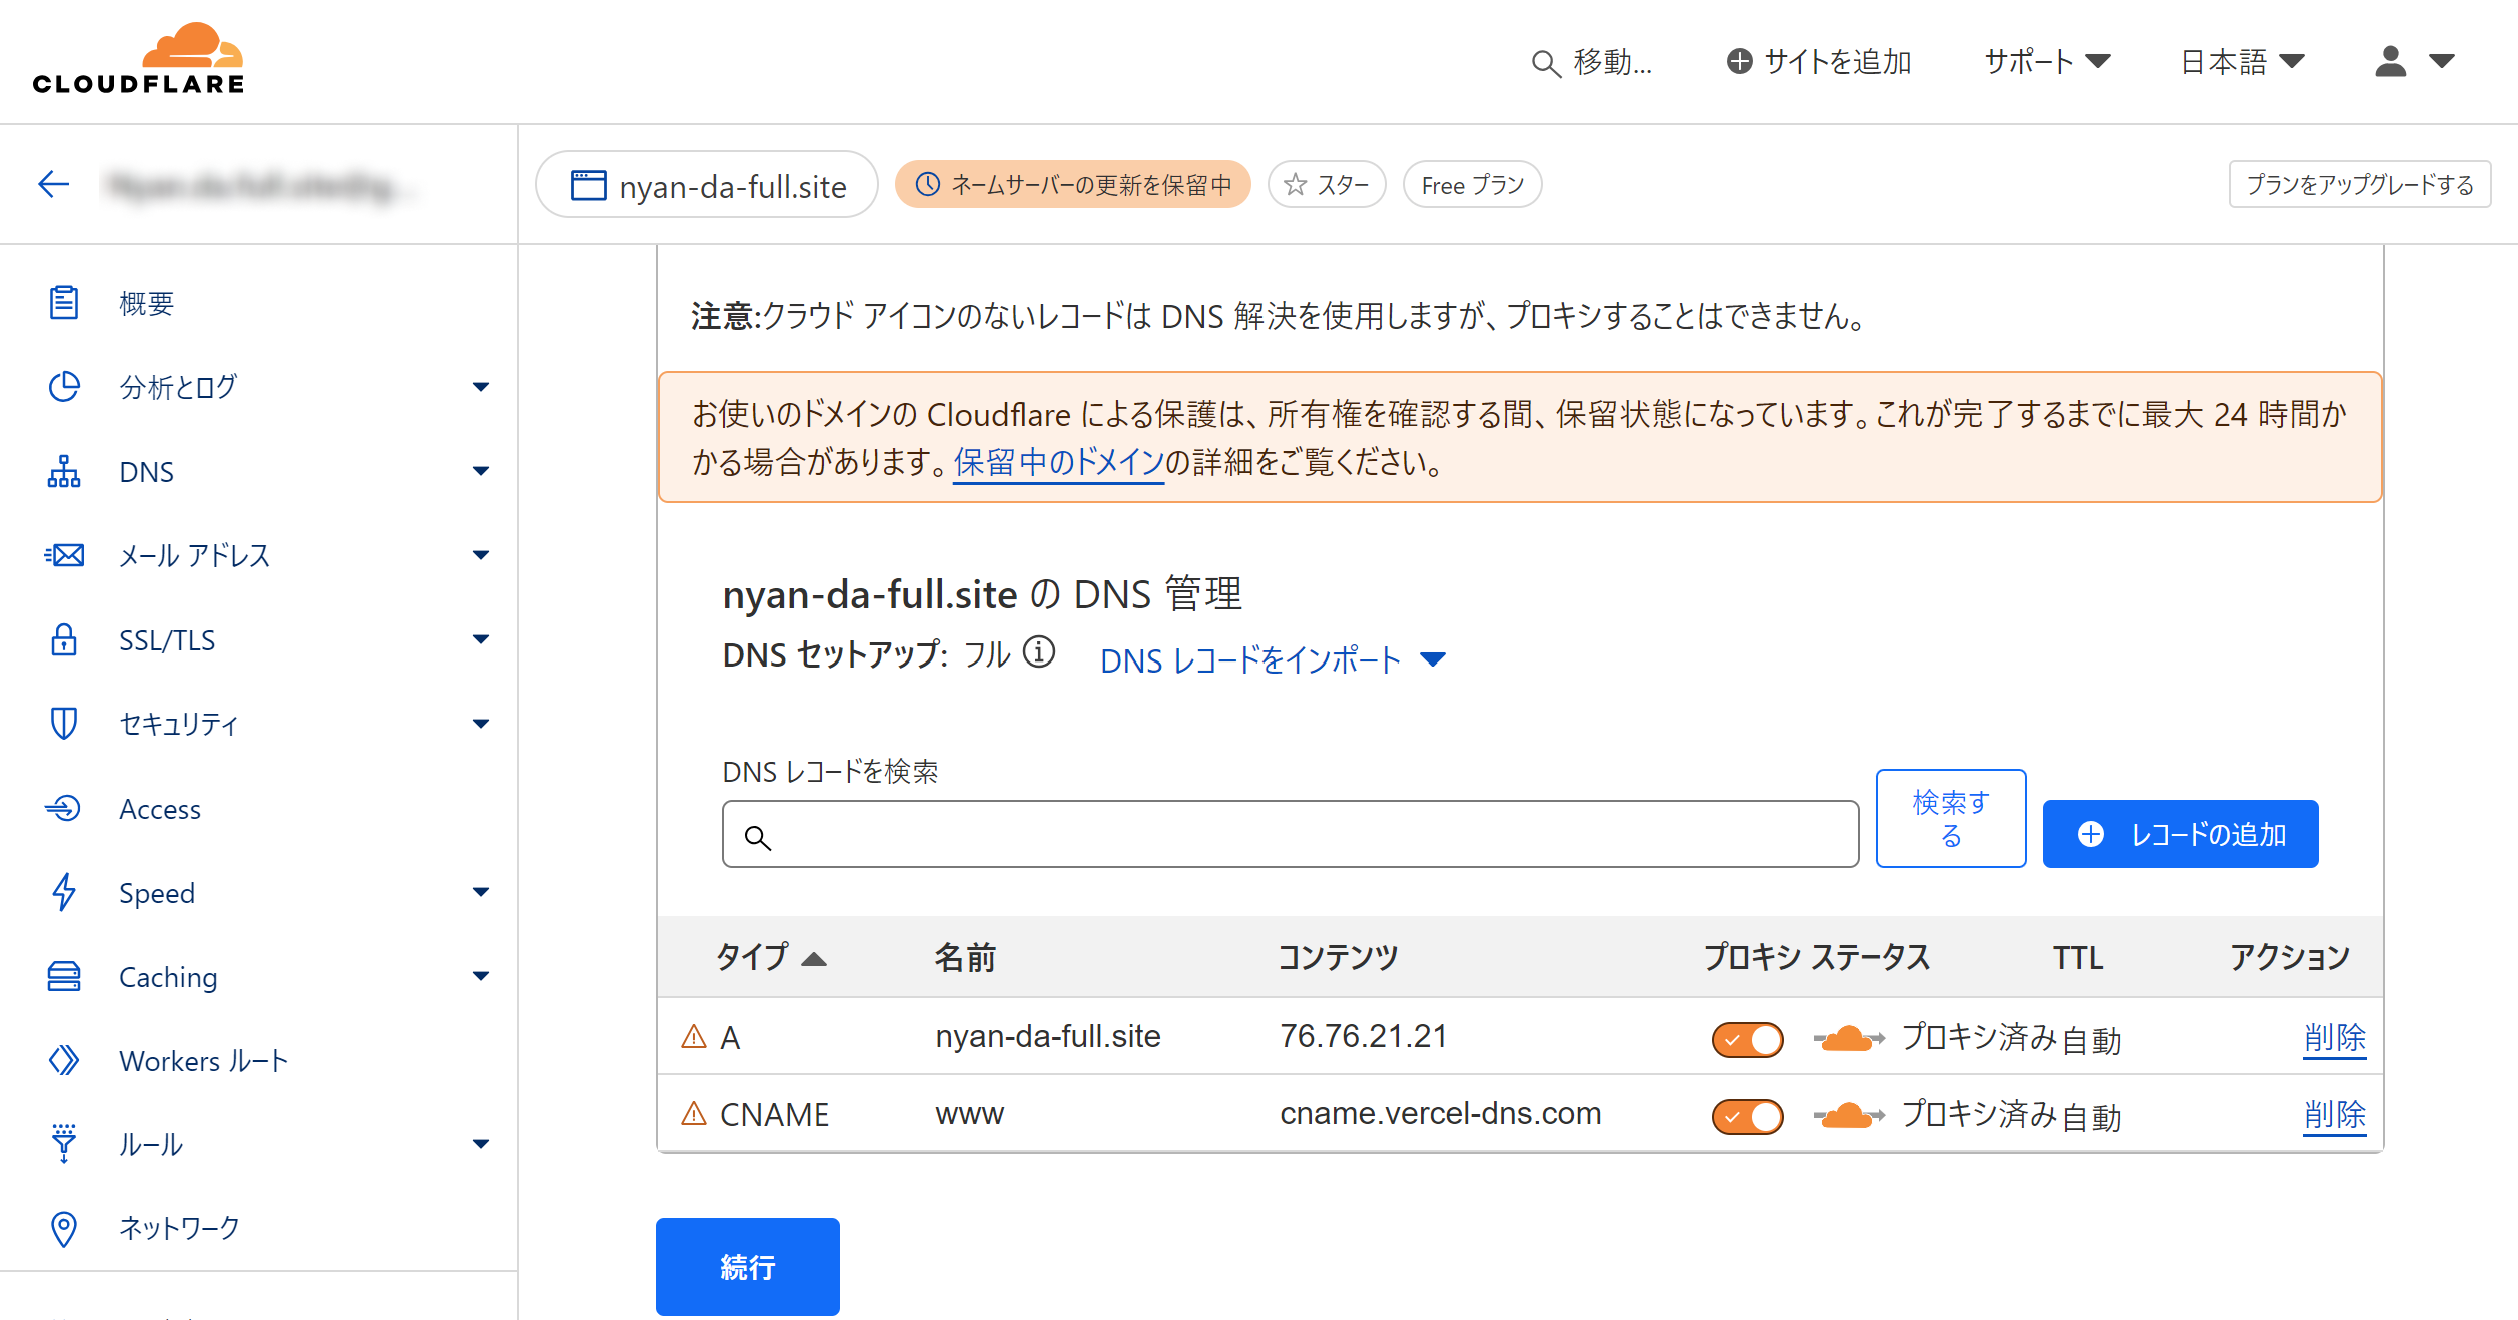Click the sort arrow beside タイプ header
Screen dimensions: 2518x1320
click(814, 959)
